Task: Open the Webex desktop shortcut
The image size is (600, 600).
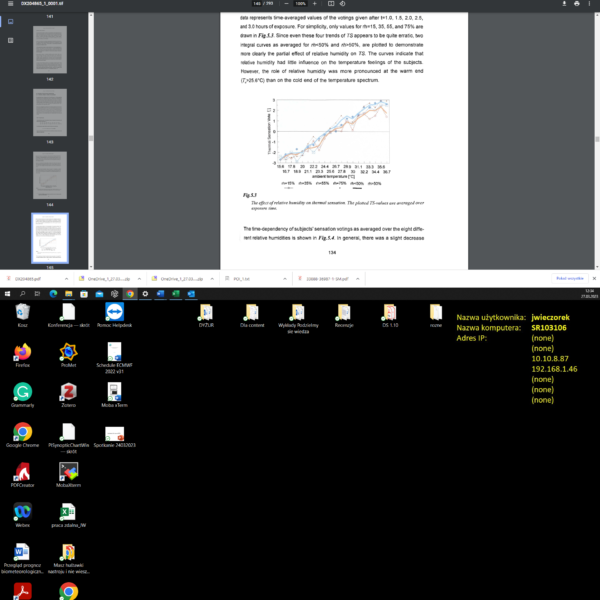Action: (22, 511)
